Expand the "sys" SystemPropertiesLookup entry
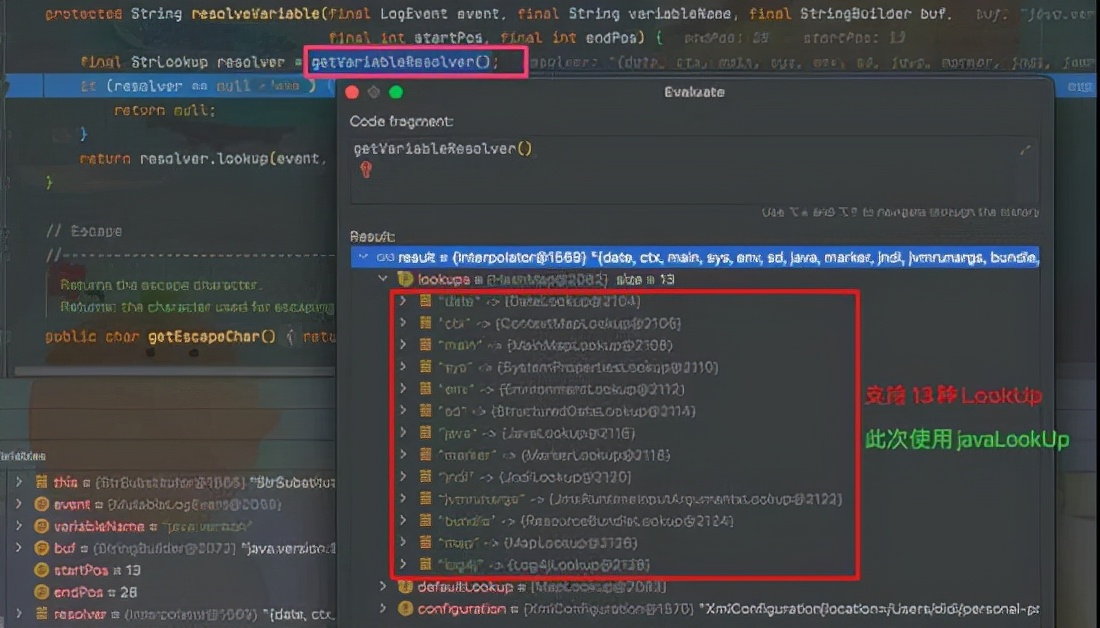The height and width of the screenshot is (628, 1100). coord(403,367)
